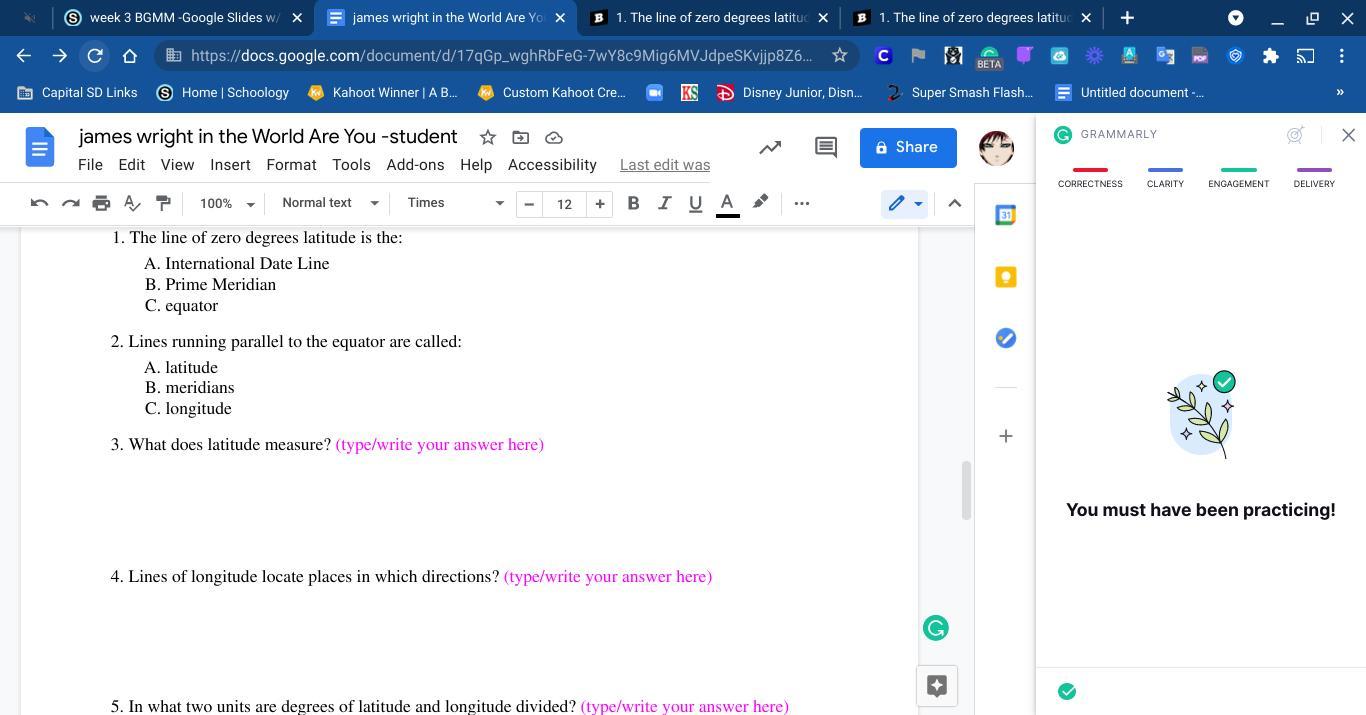Click the blue Share button

click(x=907, y=147)
